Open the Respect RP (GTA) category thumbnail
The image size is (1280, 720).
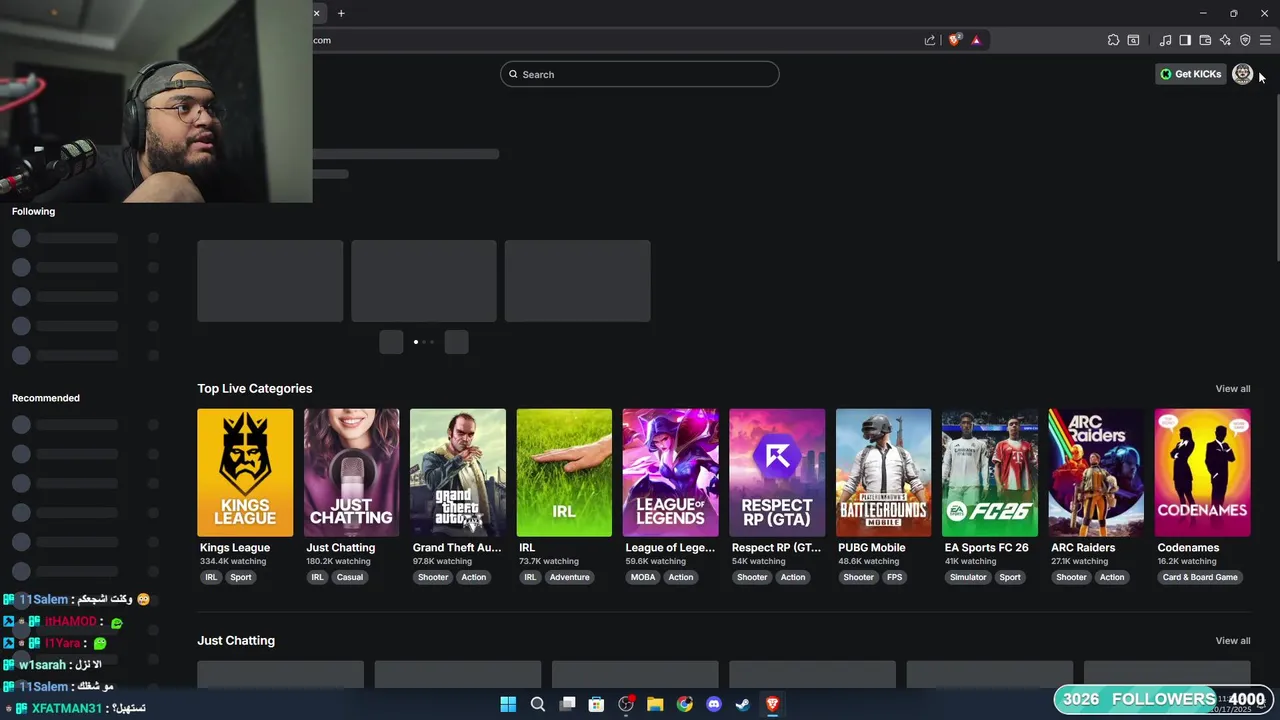coord(777,472)
